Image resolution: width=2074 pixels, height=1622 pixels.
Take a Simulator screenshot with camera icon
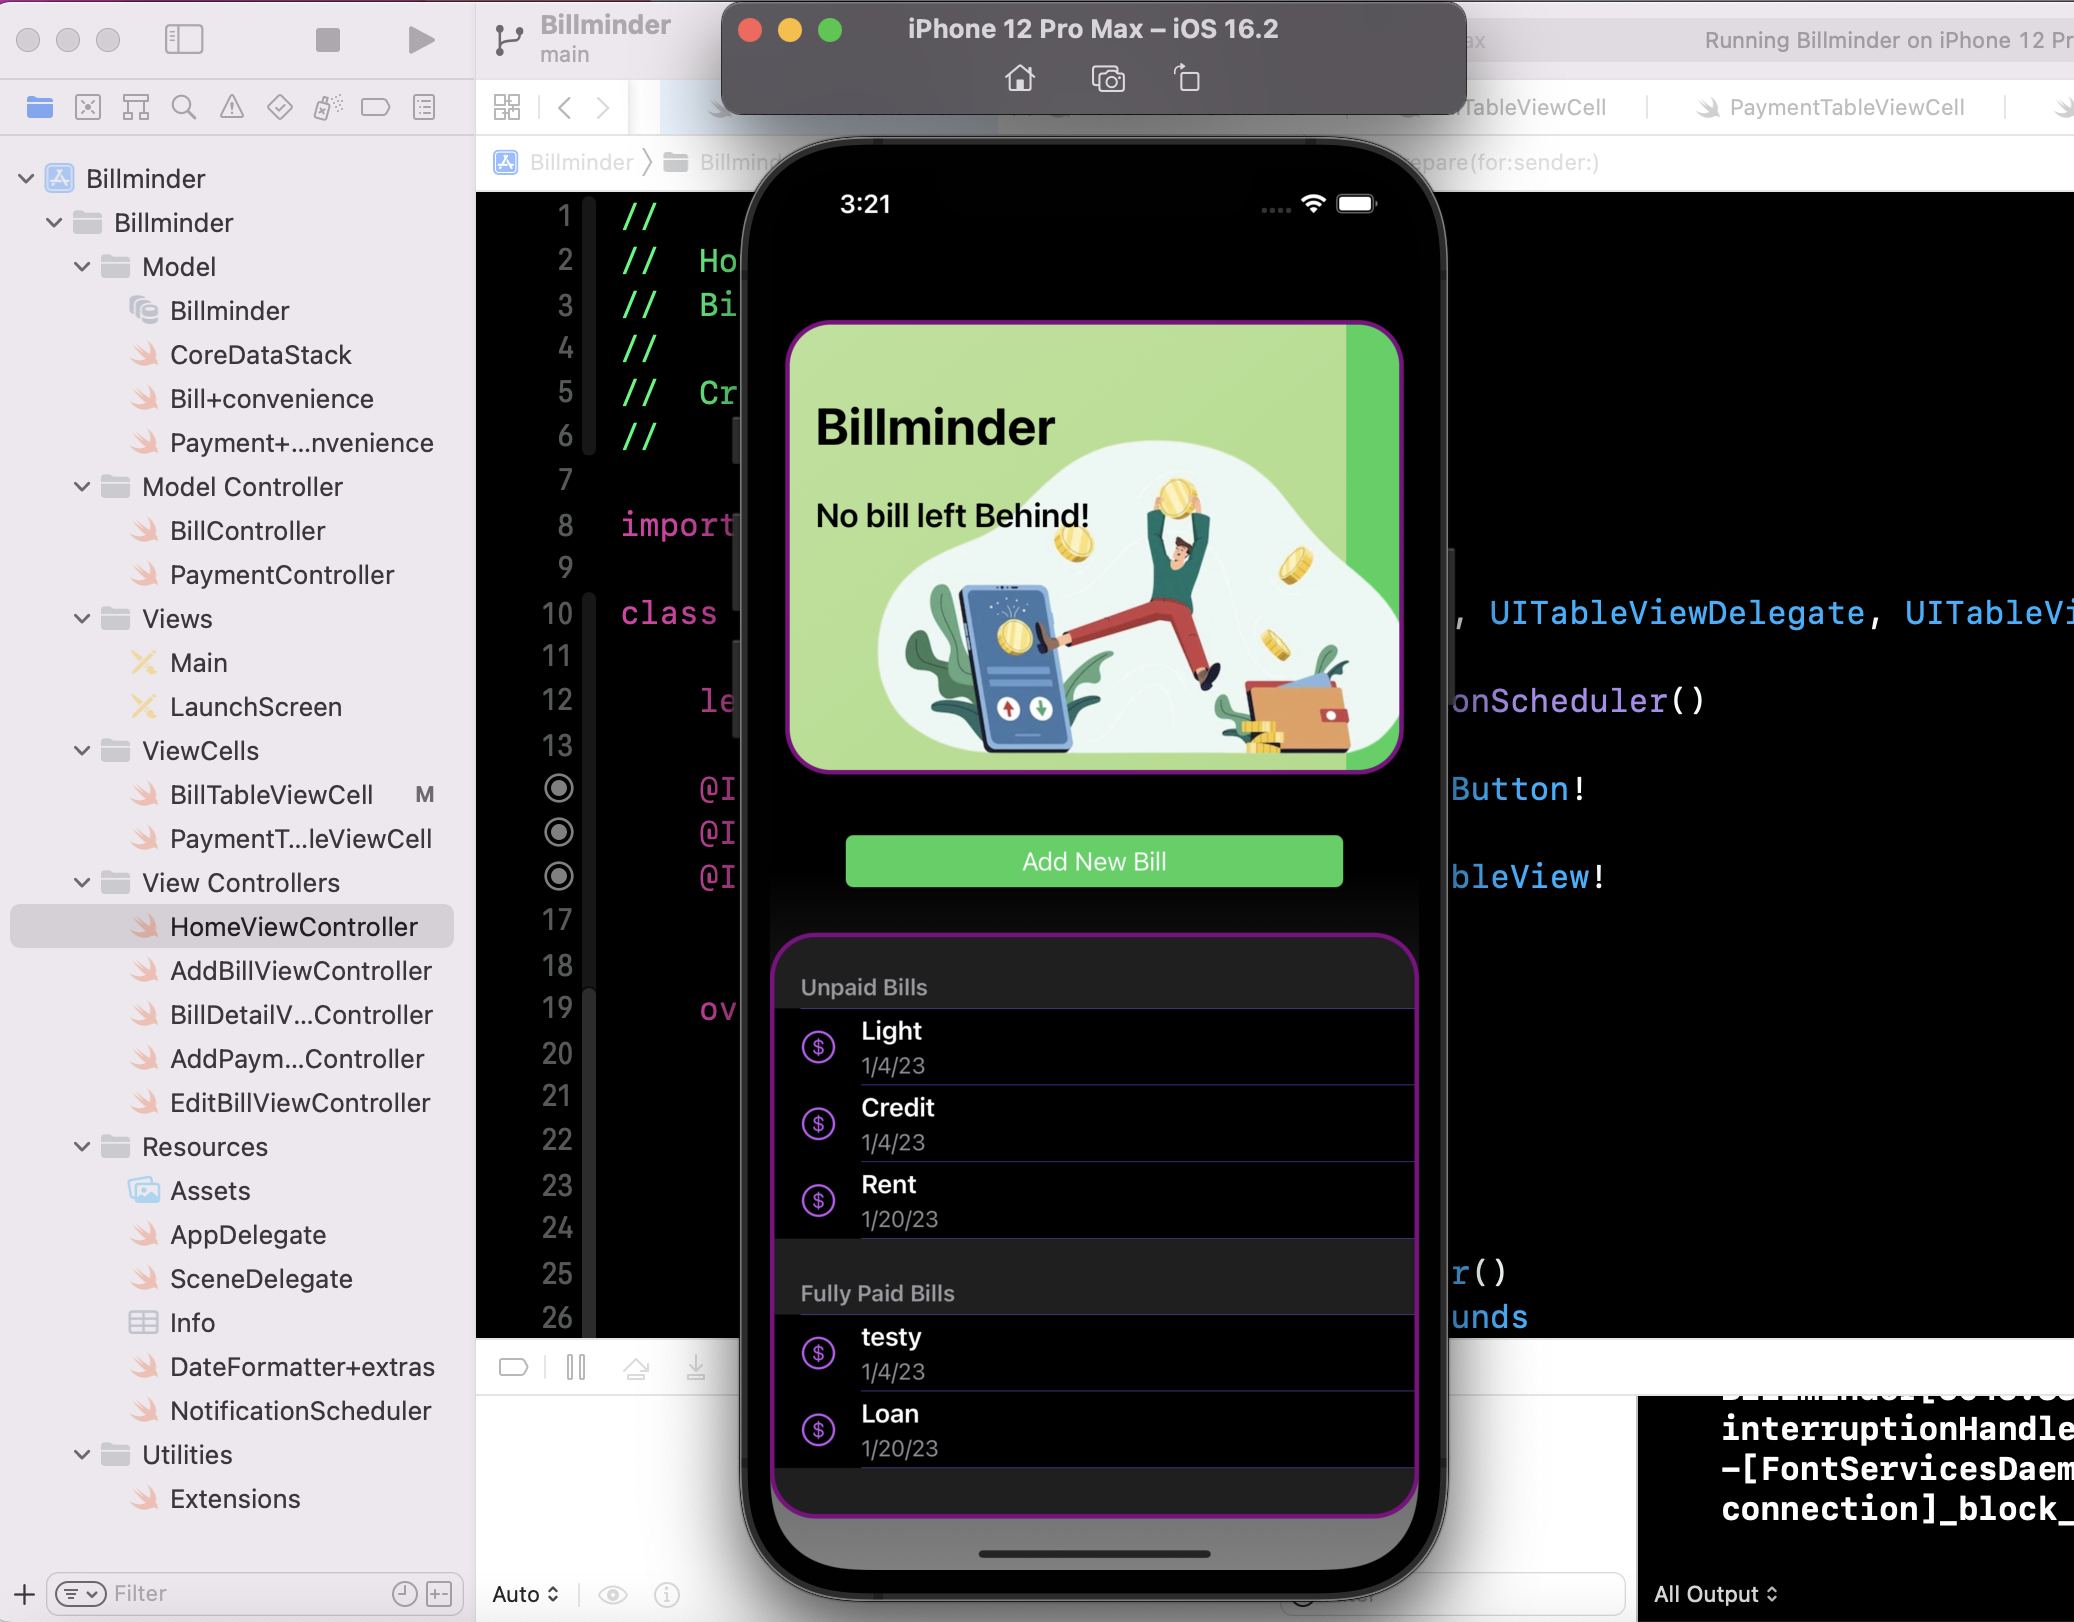[1108, 78]
